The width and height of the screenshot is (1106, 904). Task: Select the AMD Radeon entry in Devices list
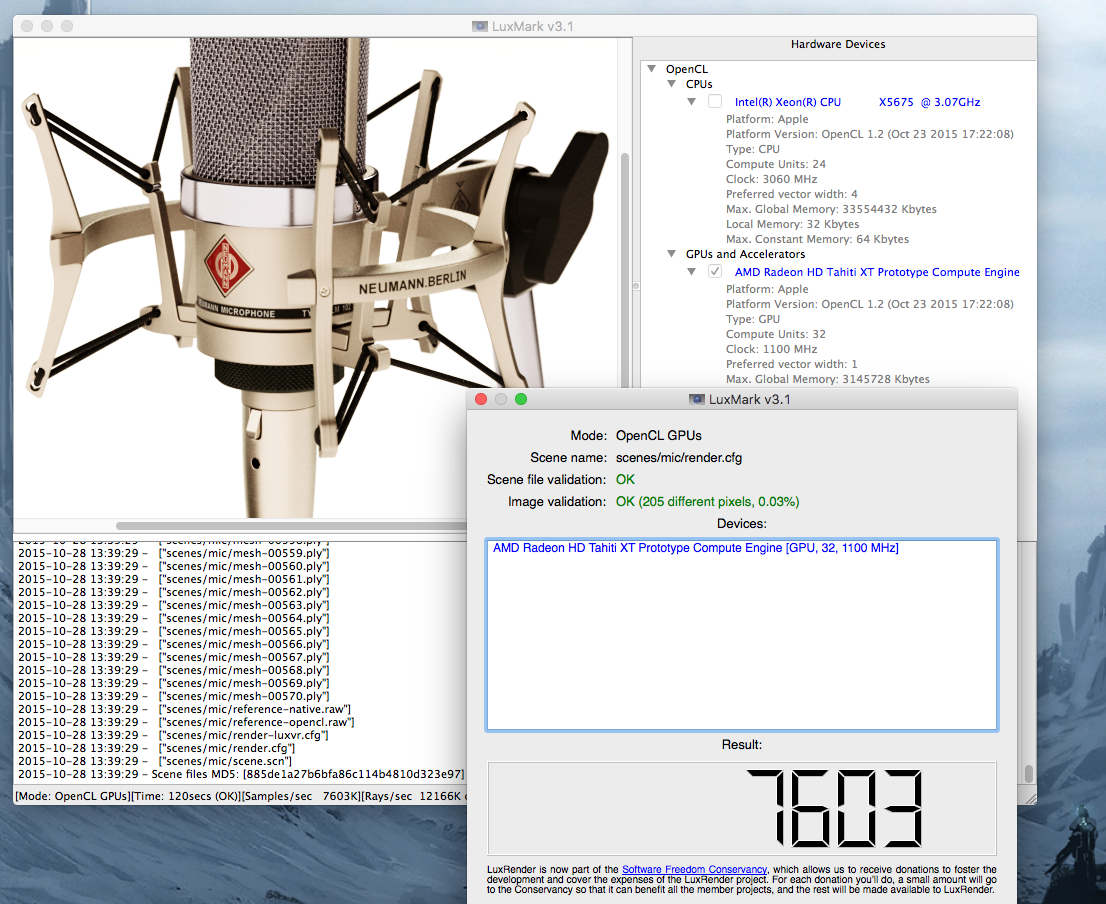click(x=695, y=548)
